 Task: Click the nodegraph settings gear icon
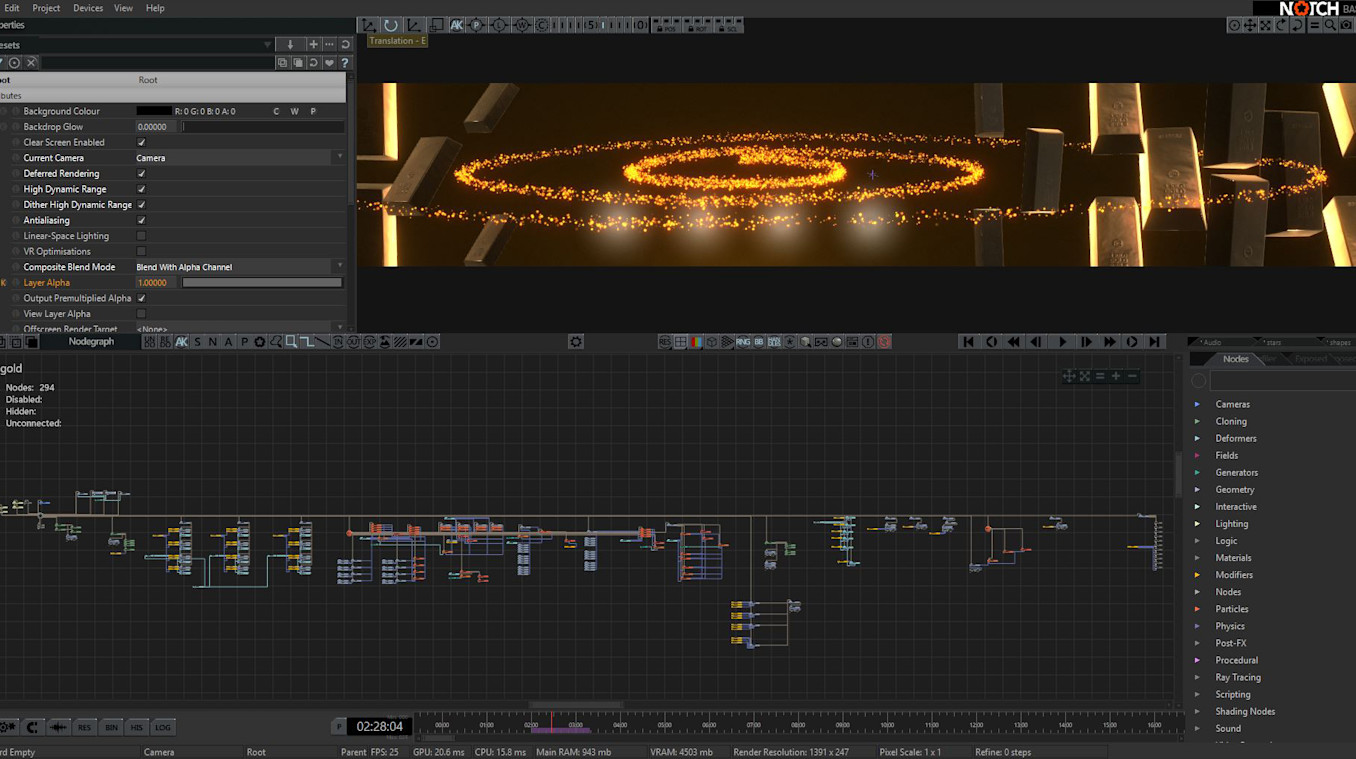[576, 342]
